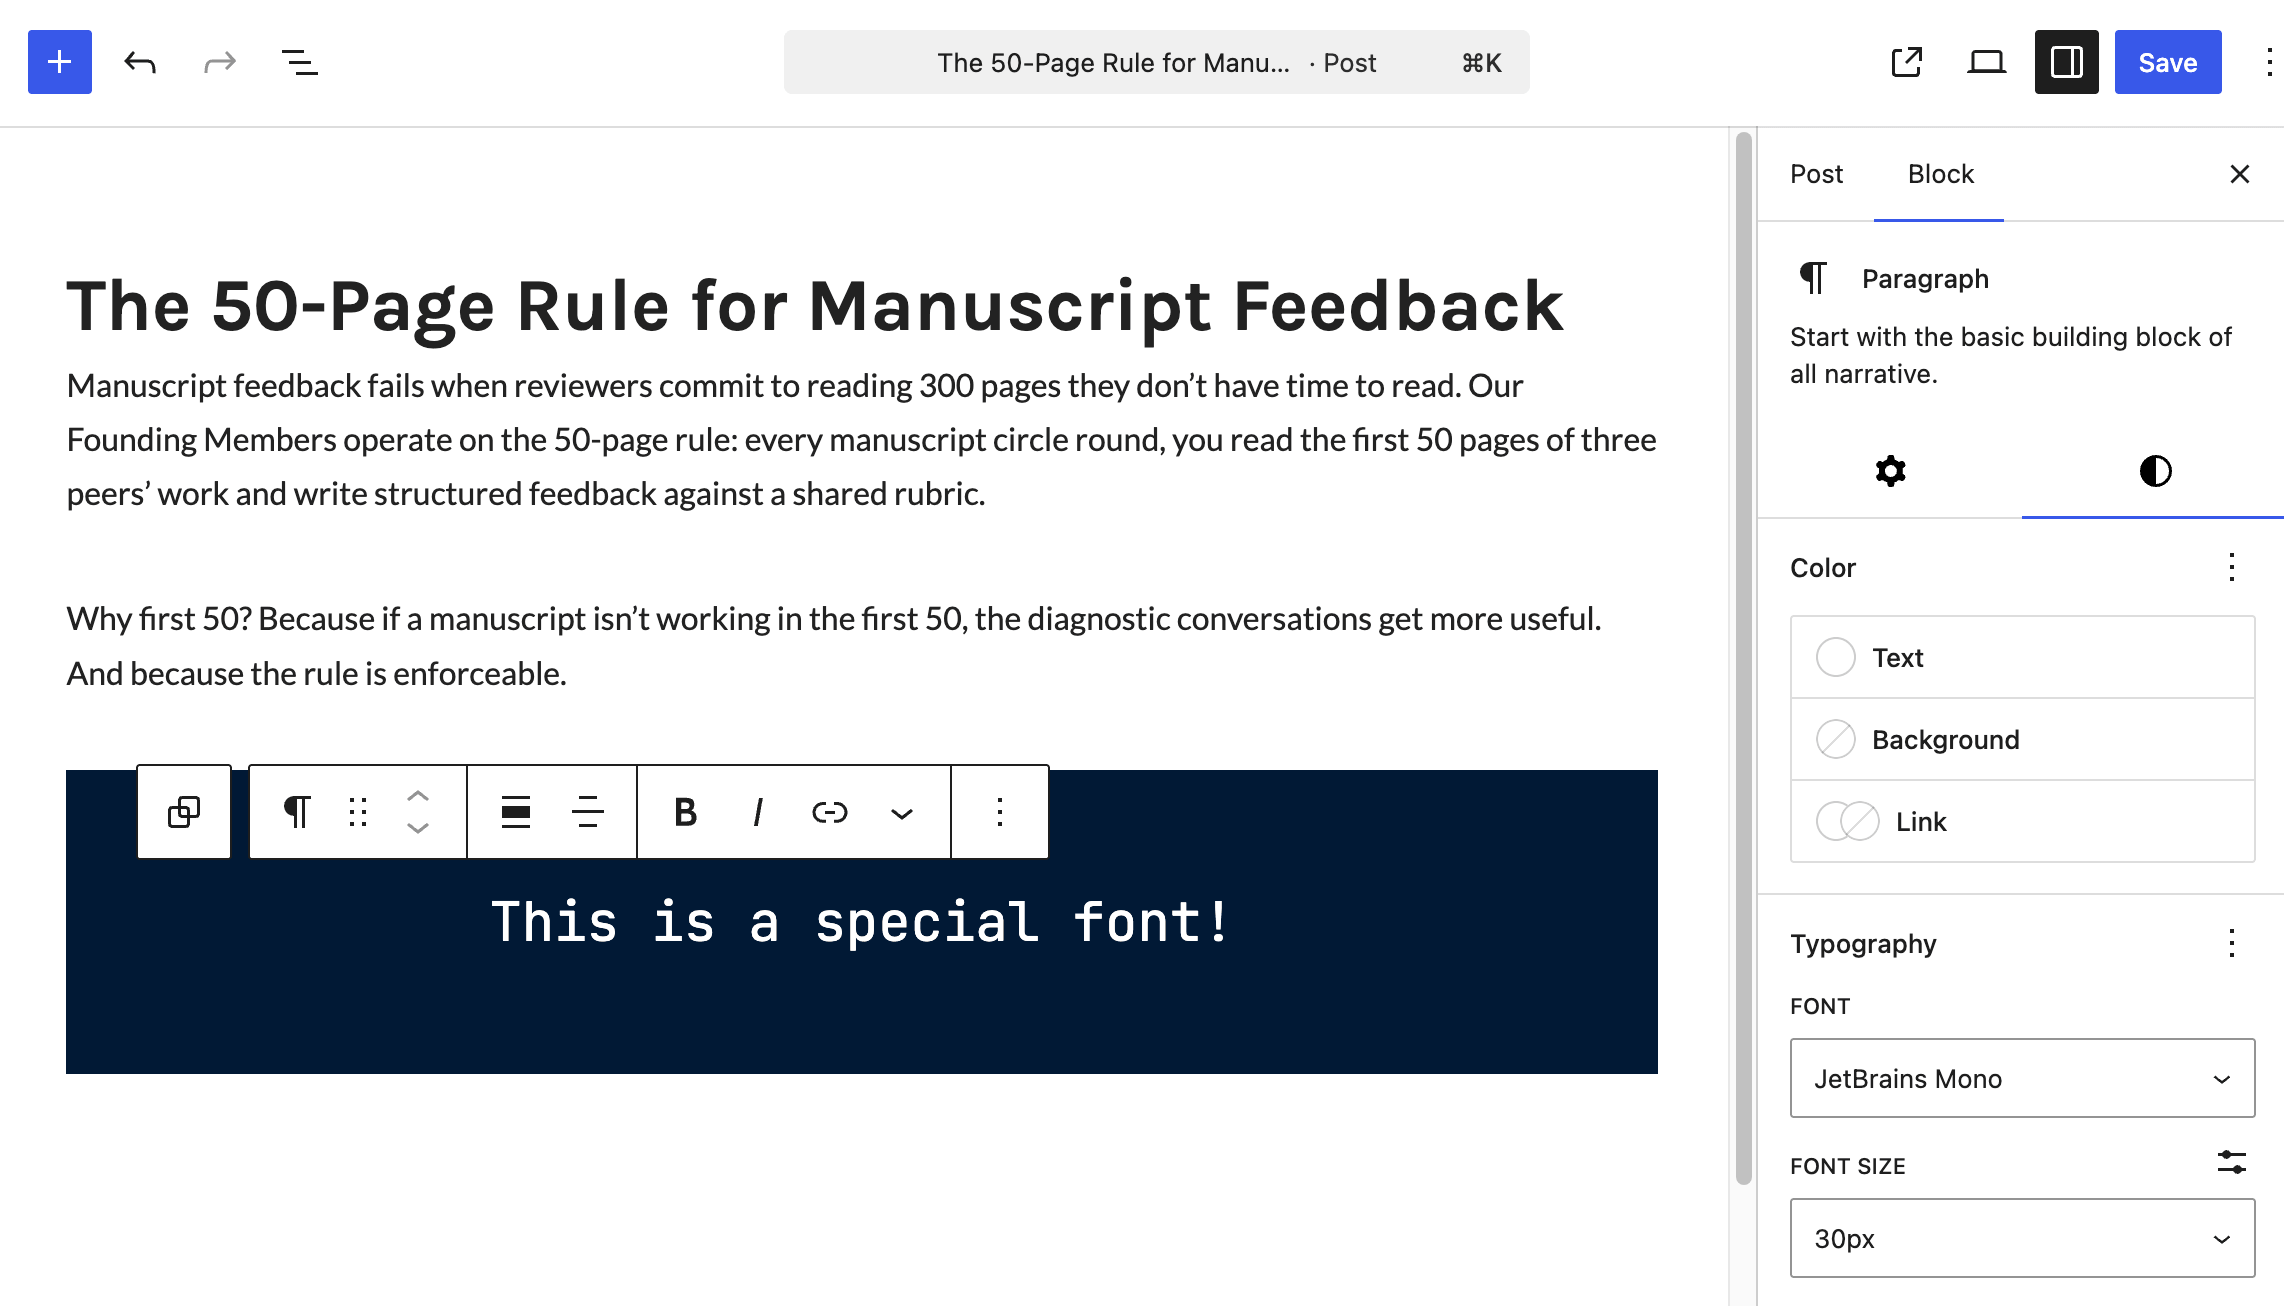The width and height of the screenshot is (2284, 1306).
Task: Pick the Link color
Action: tap(2022, 821)
